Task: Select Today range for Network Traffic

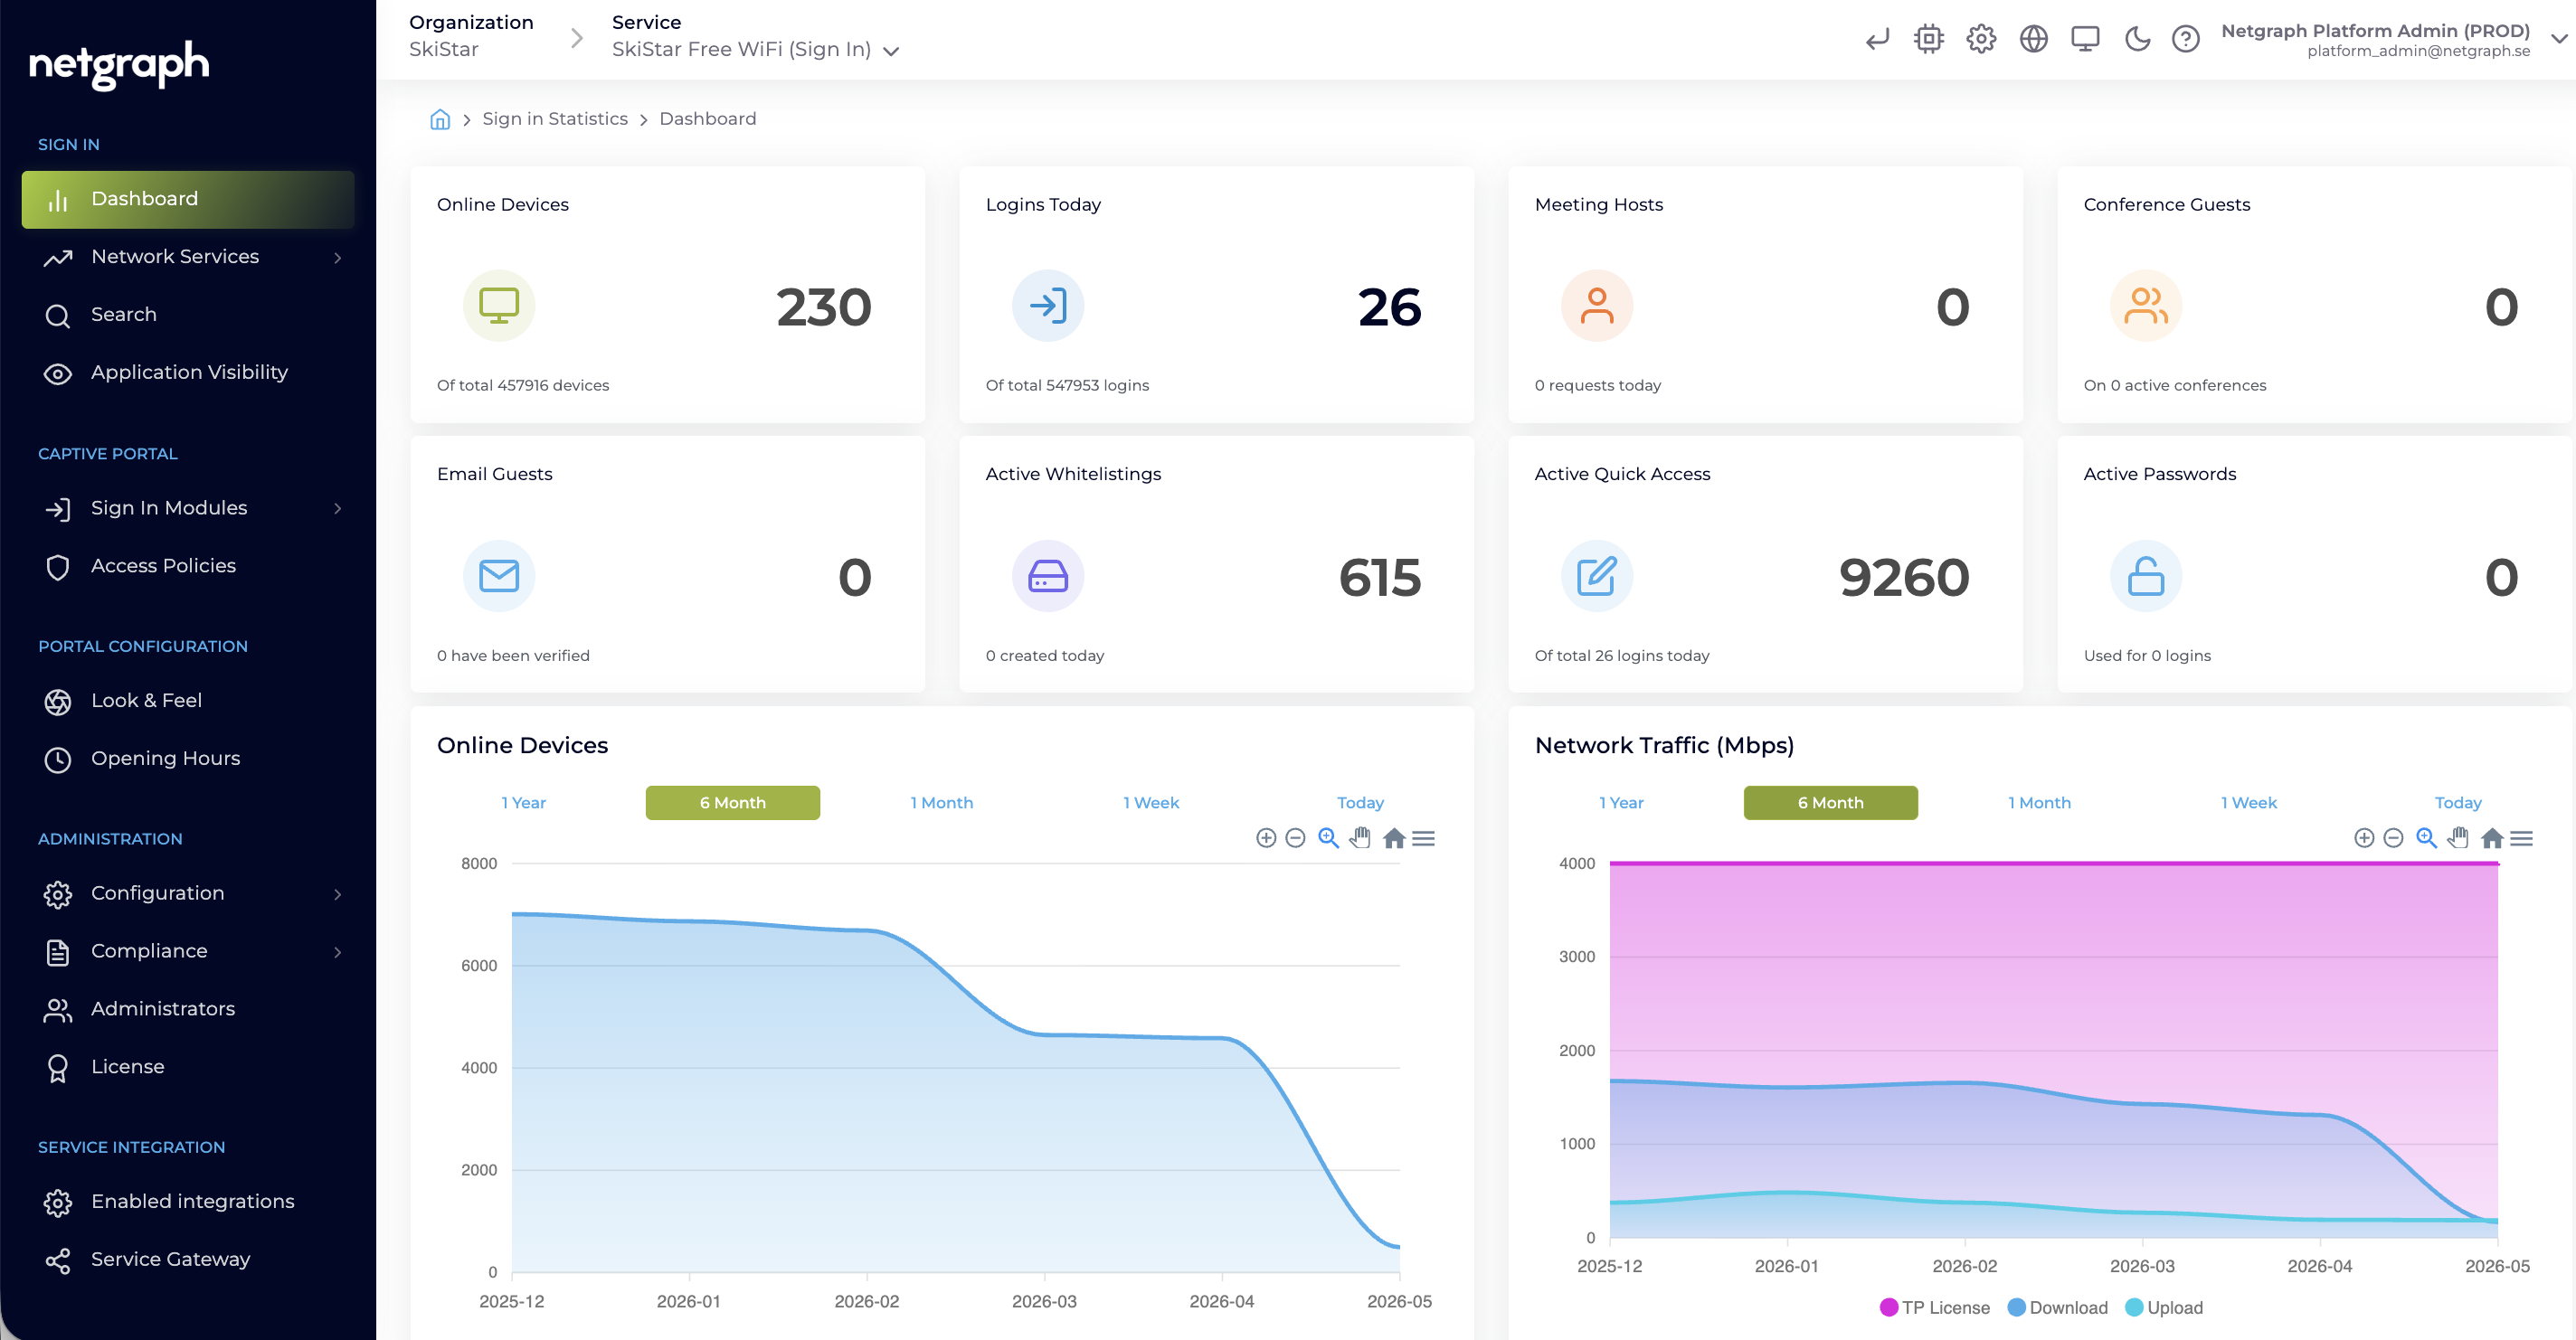Action: tap(2458, 803)
